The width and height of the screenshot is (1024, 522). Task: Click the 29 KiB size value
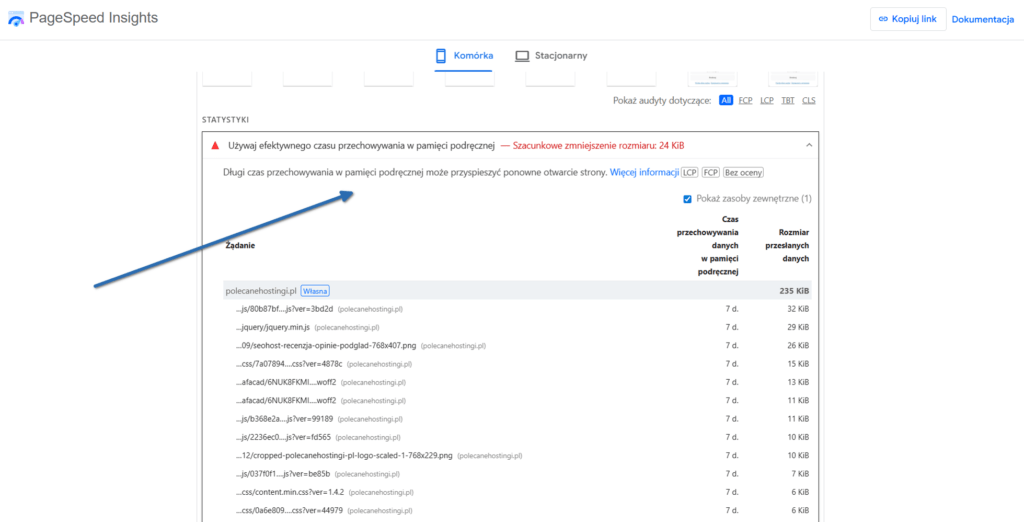(798, 327)
